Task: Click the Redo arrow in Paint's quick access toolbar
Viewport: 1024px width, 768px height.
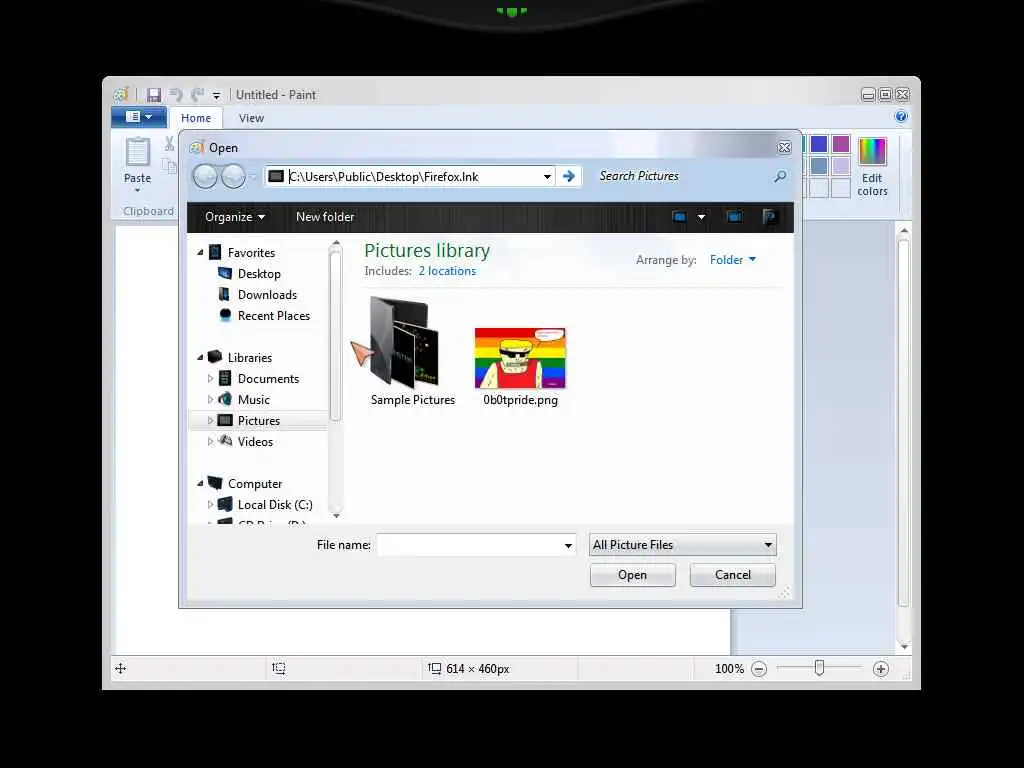Action: (197, 95)
